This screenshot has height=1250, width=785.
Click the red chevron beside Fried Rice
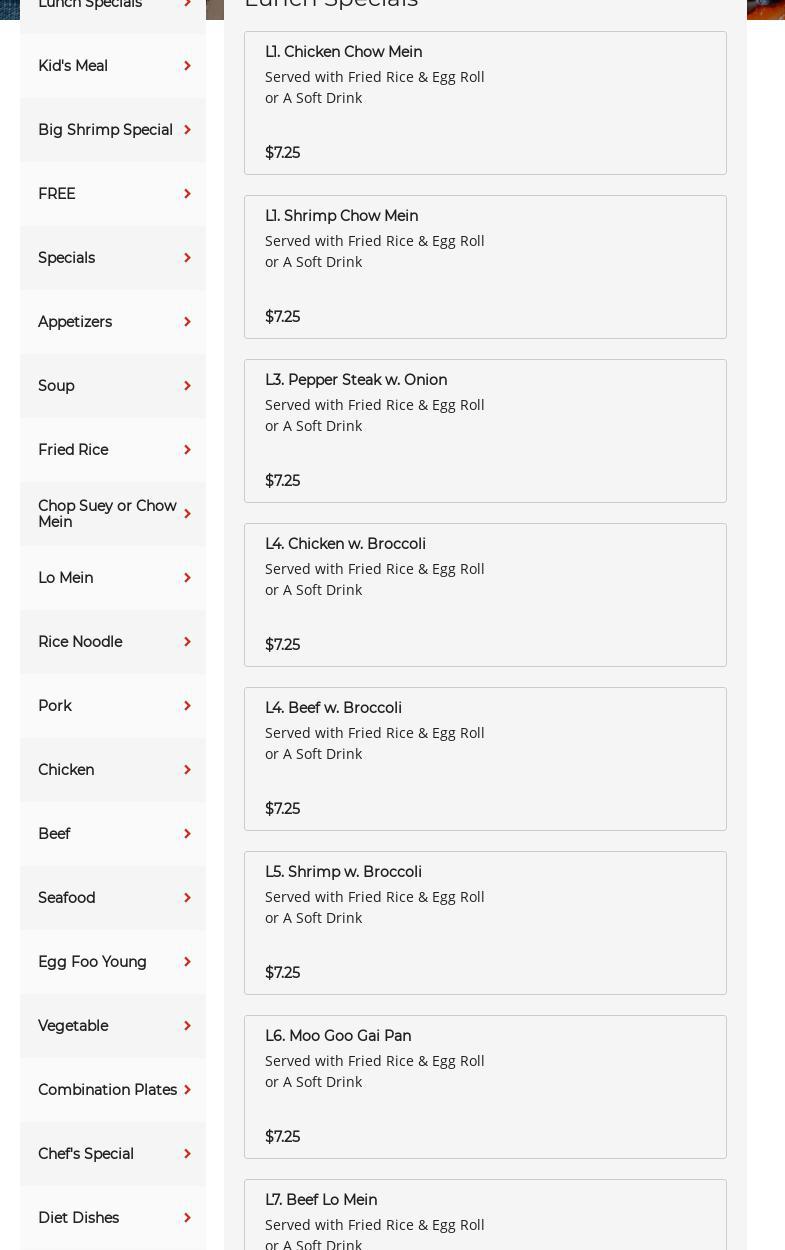pos(187,450)
